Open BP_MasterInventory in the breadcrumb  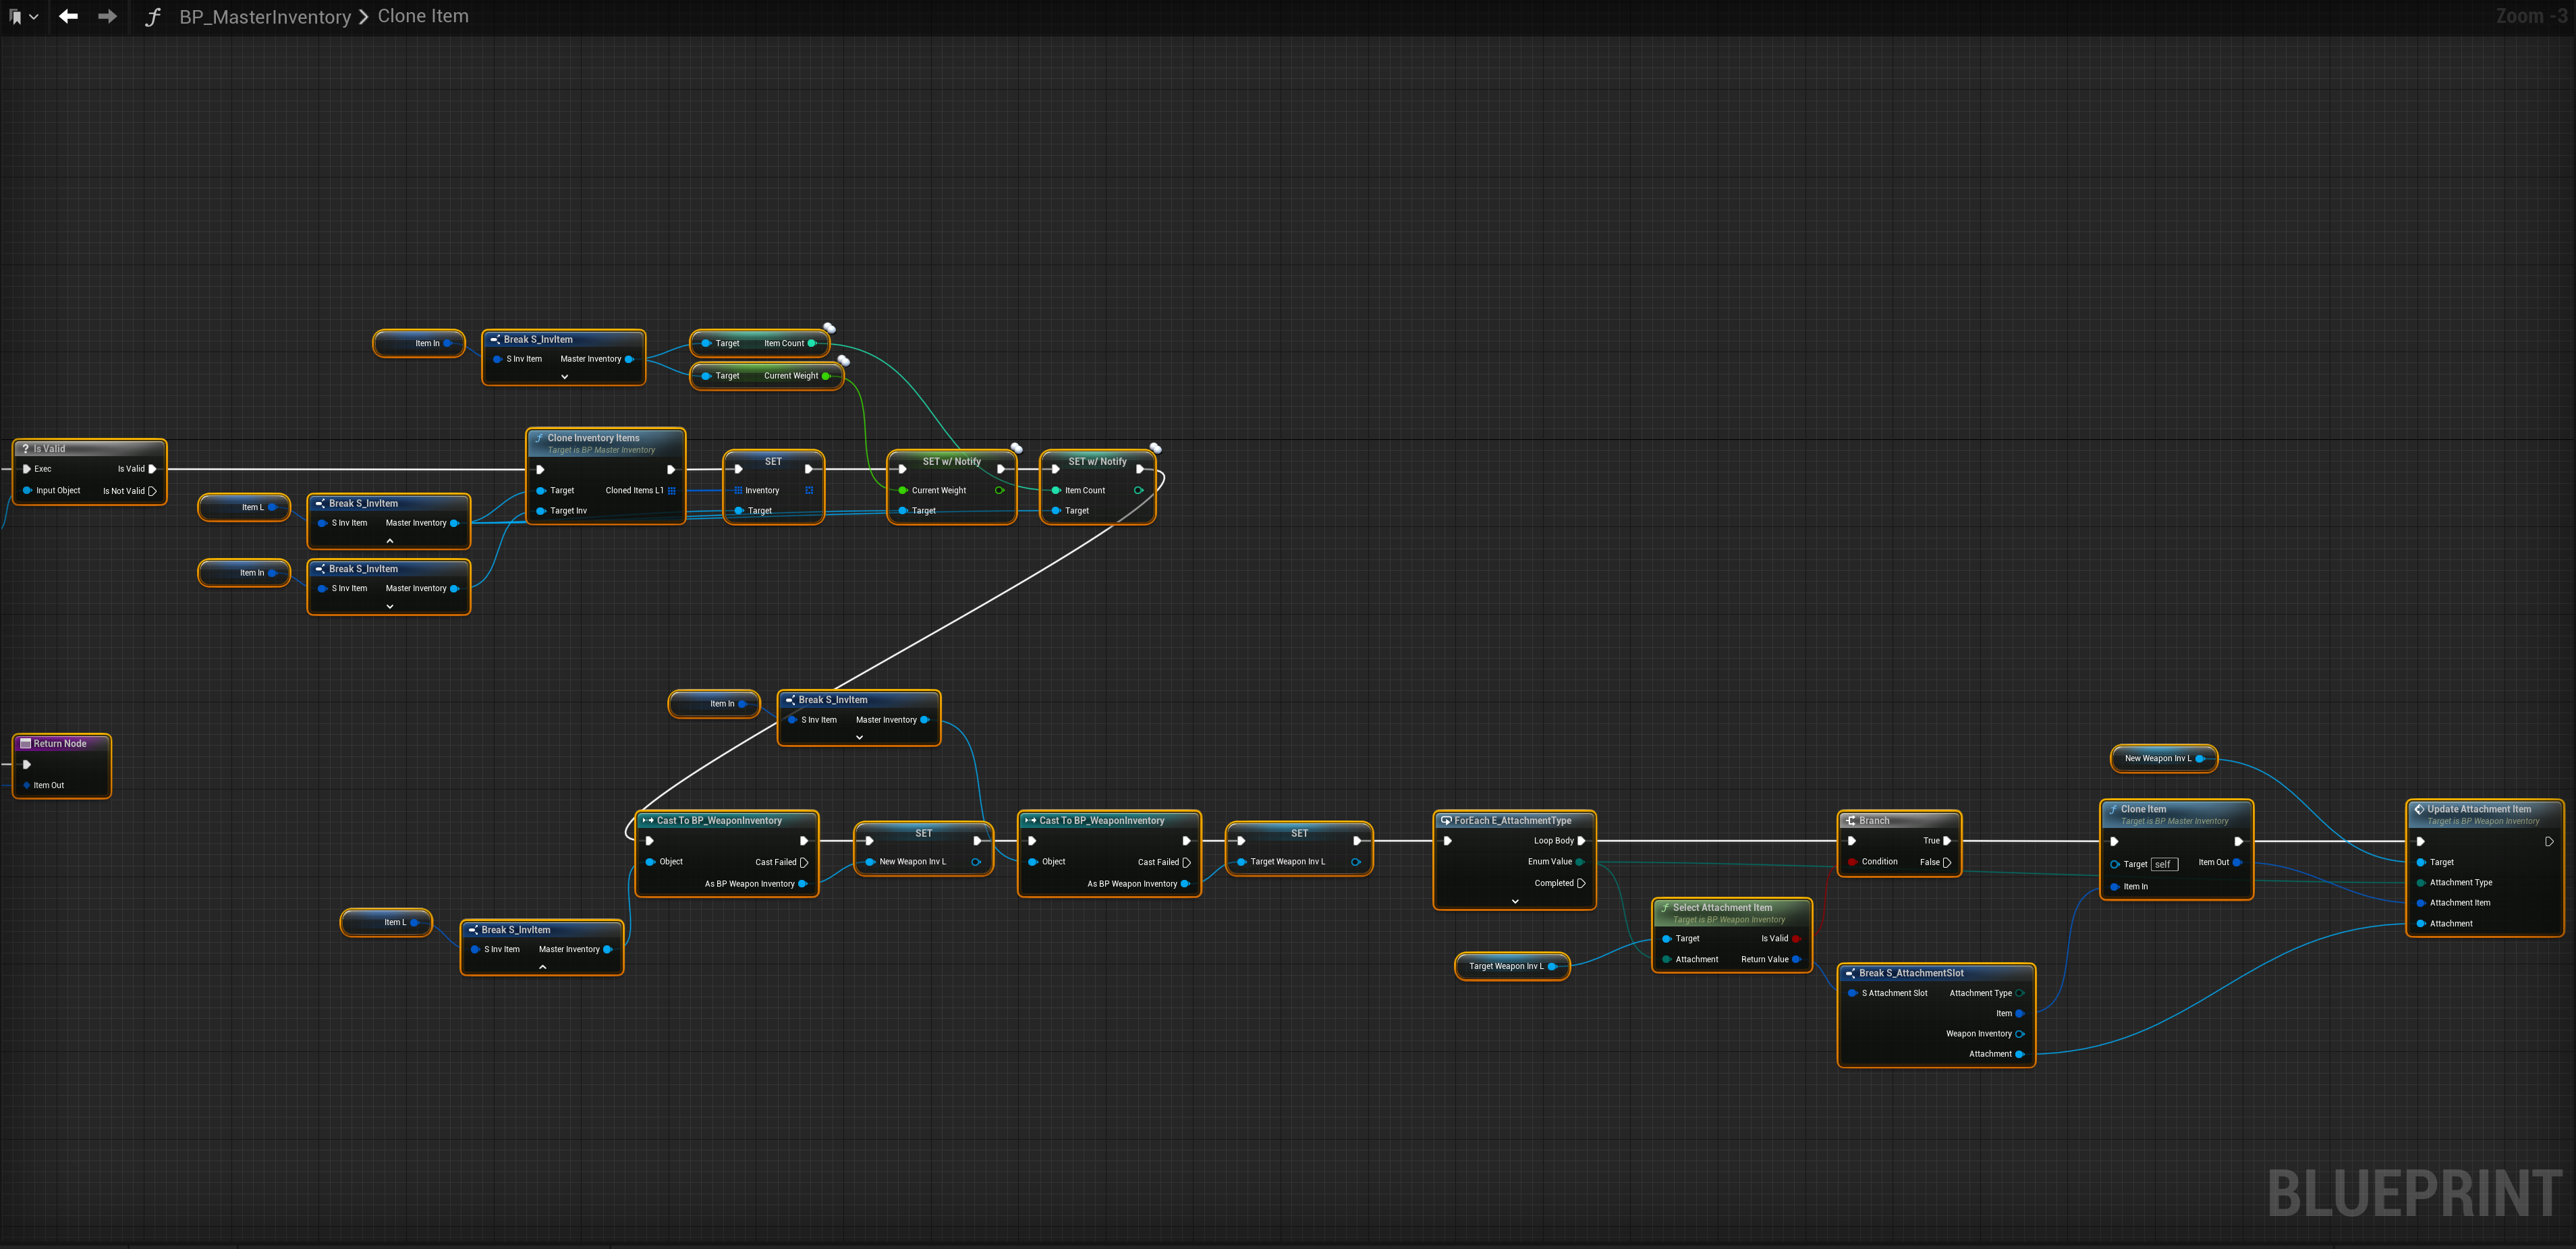click(x=265, y=16)
